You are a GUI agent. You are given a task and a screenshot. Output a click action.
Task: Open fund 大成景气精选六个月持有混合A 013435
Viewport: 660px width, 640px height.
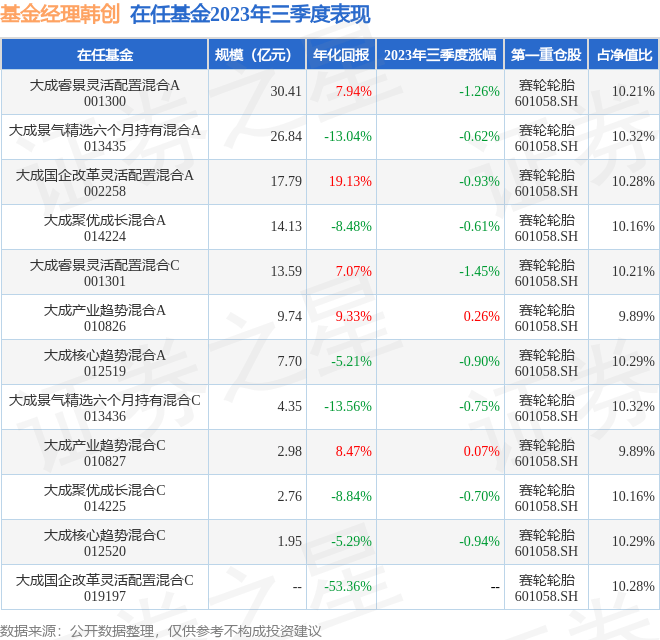(x=105, y=137)
